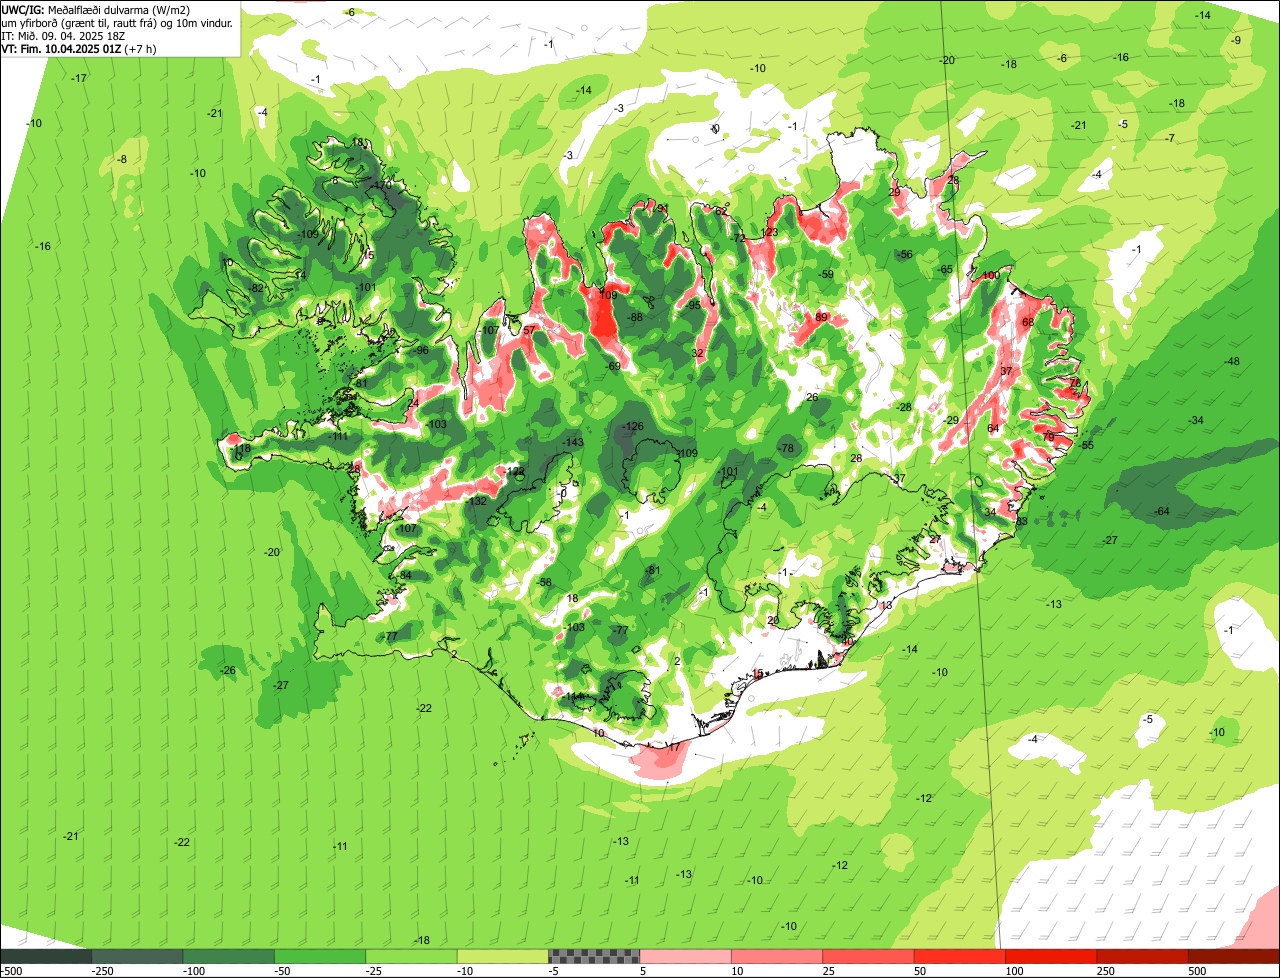The width and height of the screenshot is (1280, 978).
Task: Click the -72 value on the map
Action: point(738,238)
